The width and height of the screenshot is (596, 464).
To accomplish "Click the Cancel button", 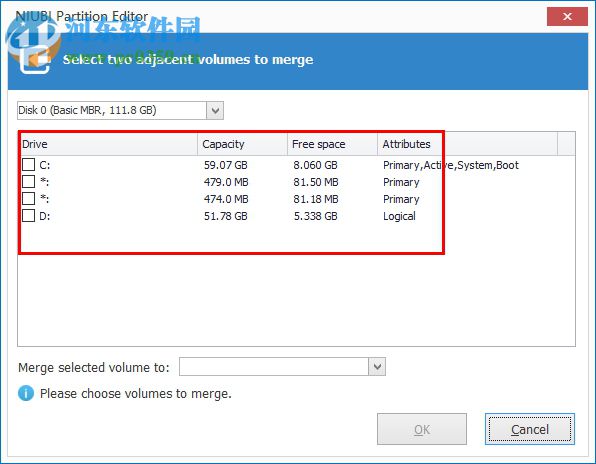I will [529, 429].
